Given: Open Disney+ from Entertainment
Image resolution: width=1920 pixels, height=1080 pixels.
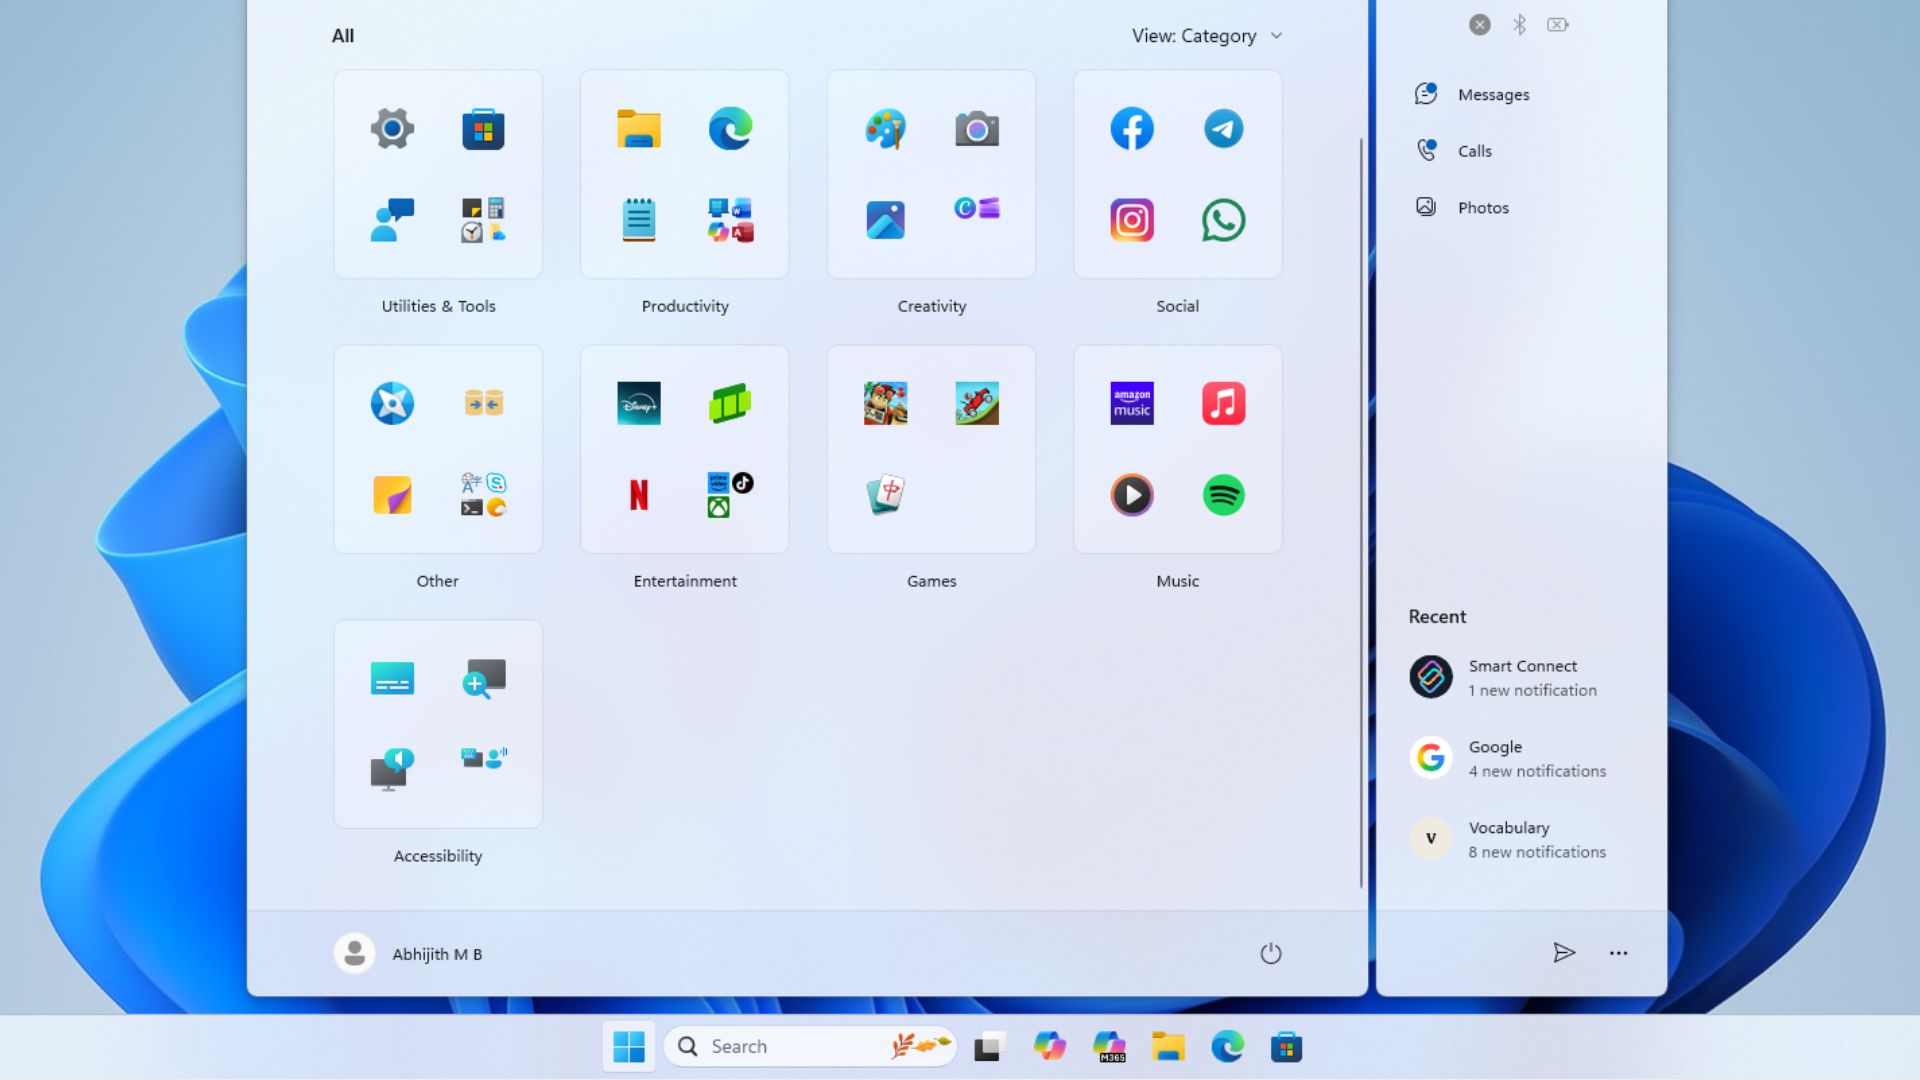Looking at the screenshot, I should [x=638, y=403].
